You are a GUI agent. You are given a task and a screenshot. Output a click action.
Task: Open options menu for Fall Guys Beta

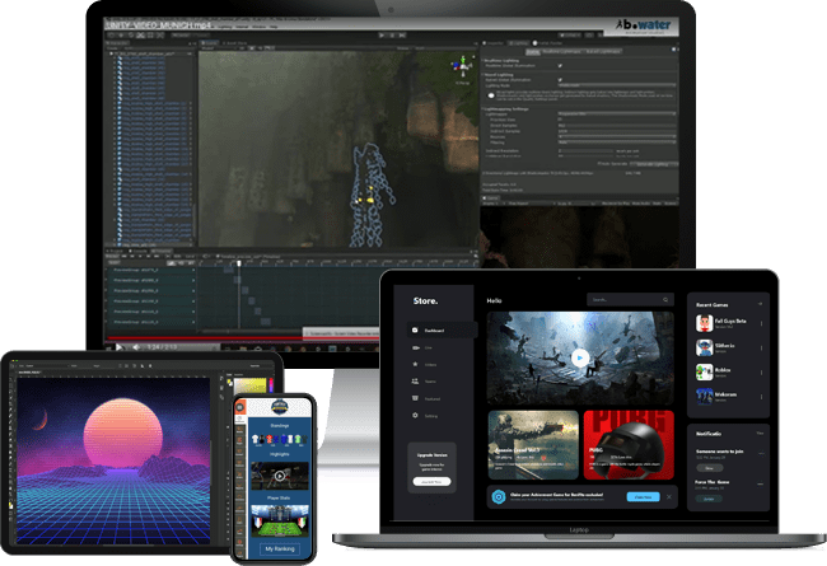coord(761,323)
